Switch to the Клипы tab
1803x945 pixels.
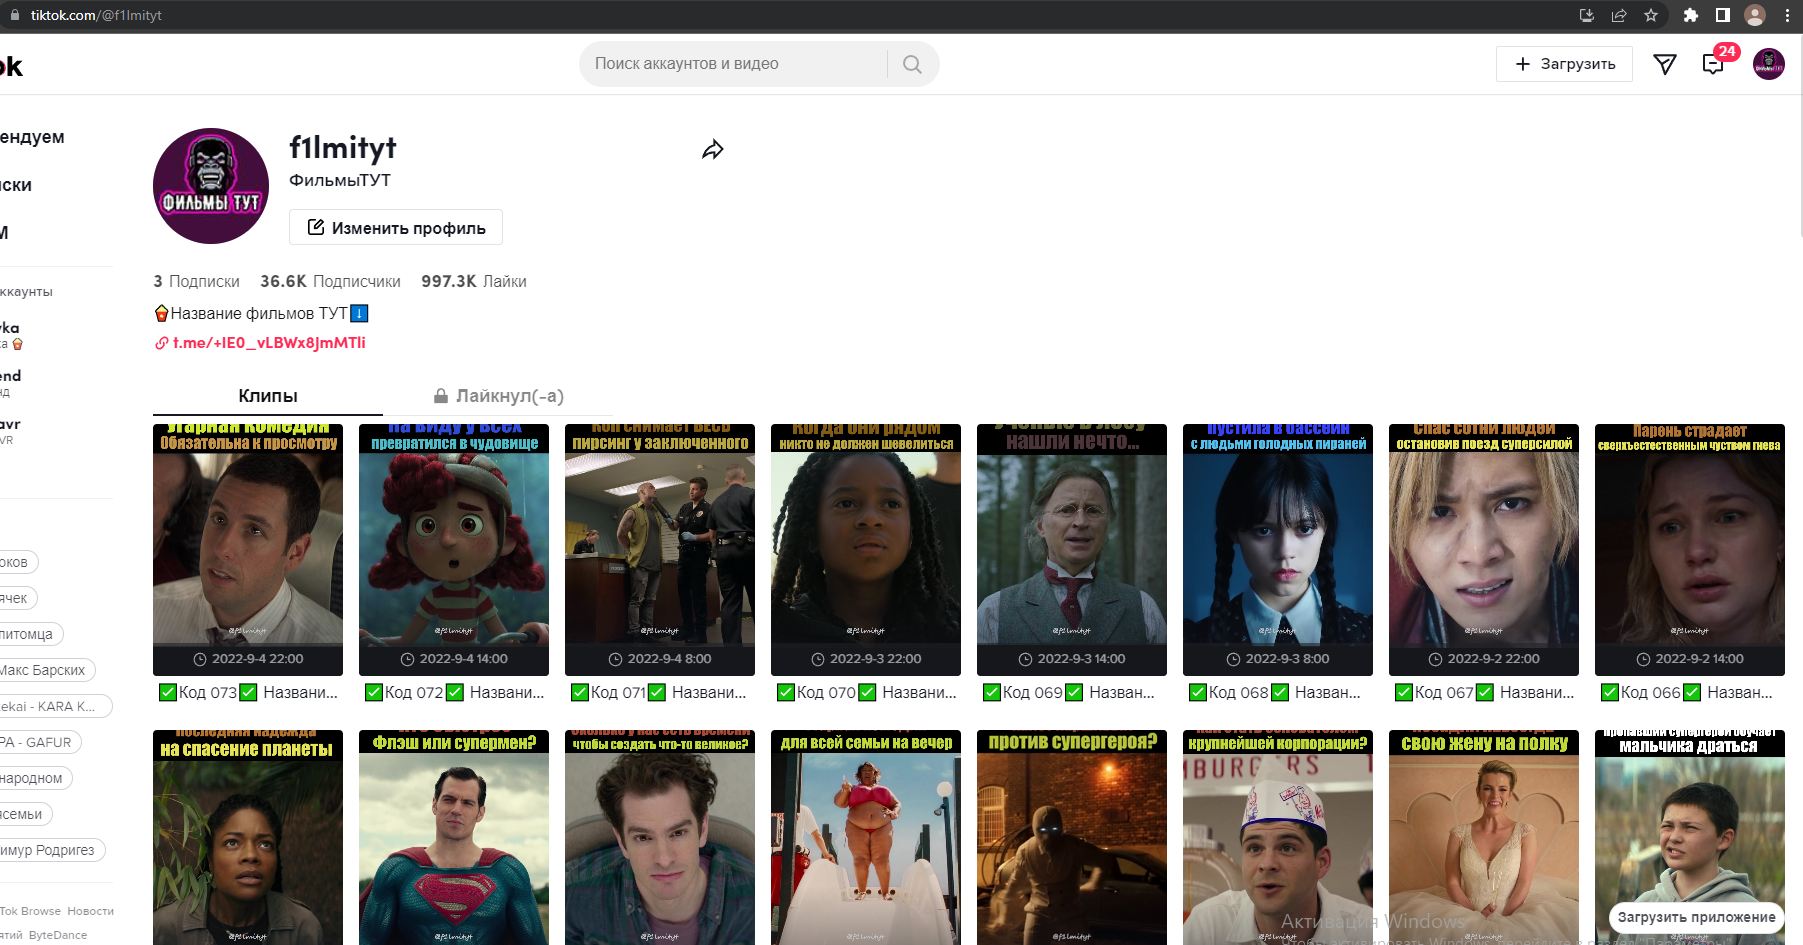coord(268,396)
